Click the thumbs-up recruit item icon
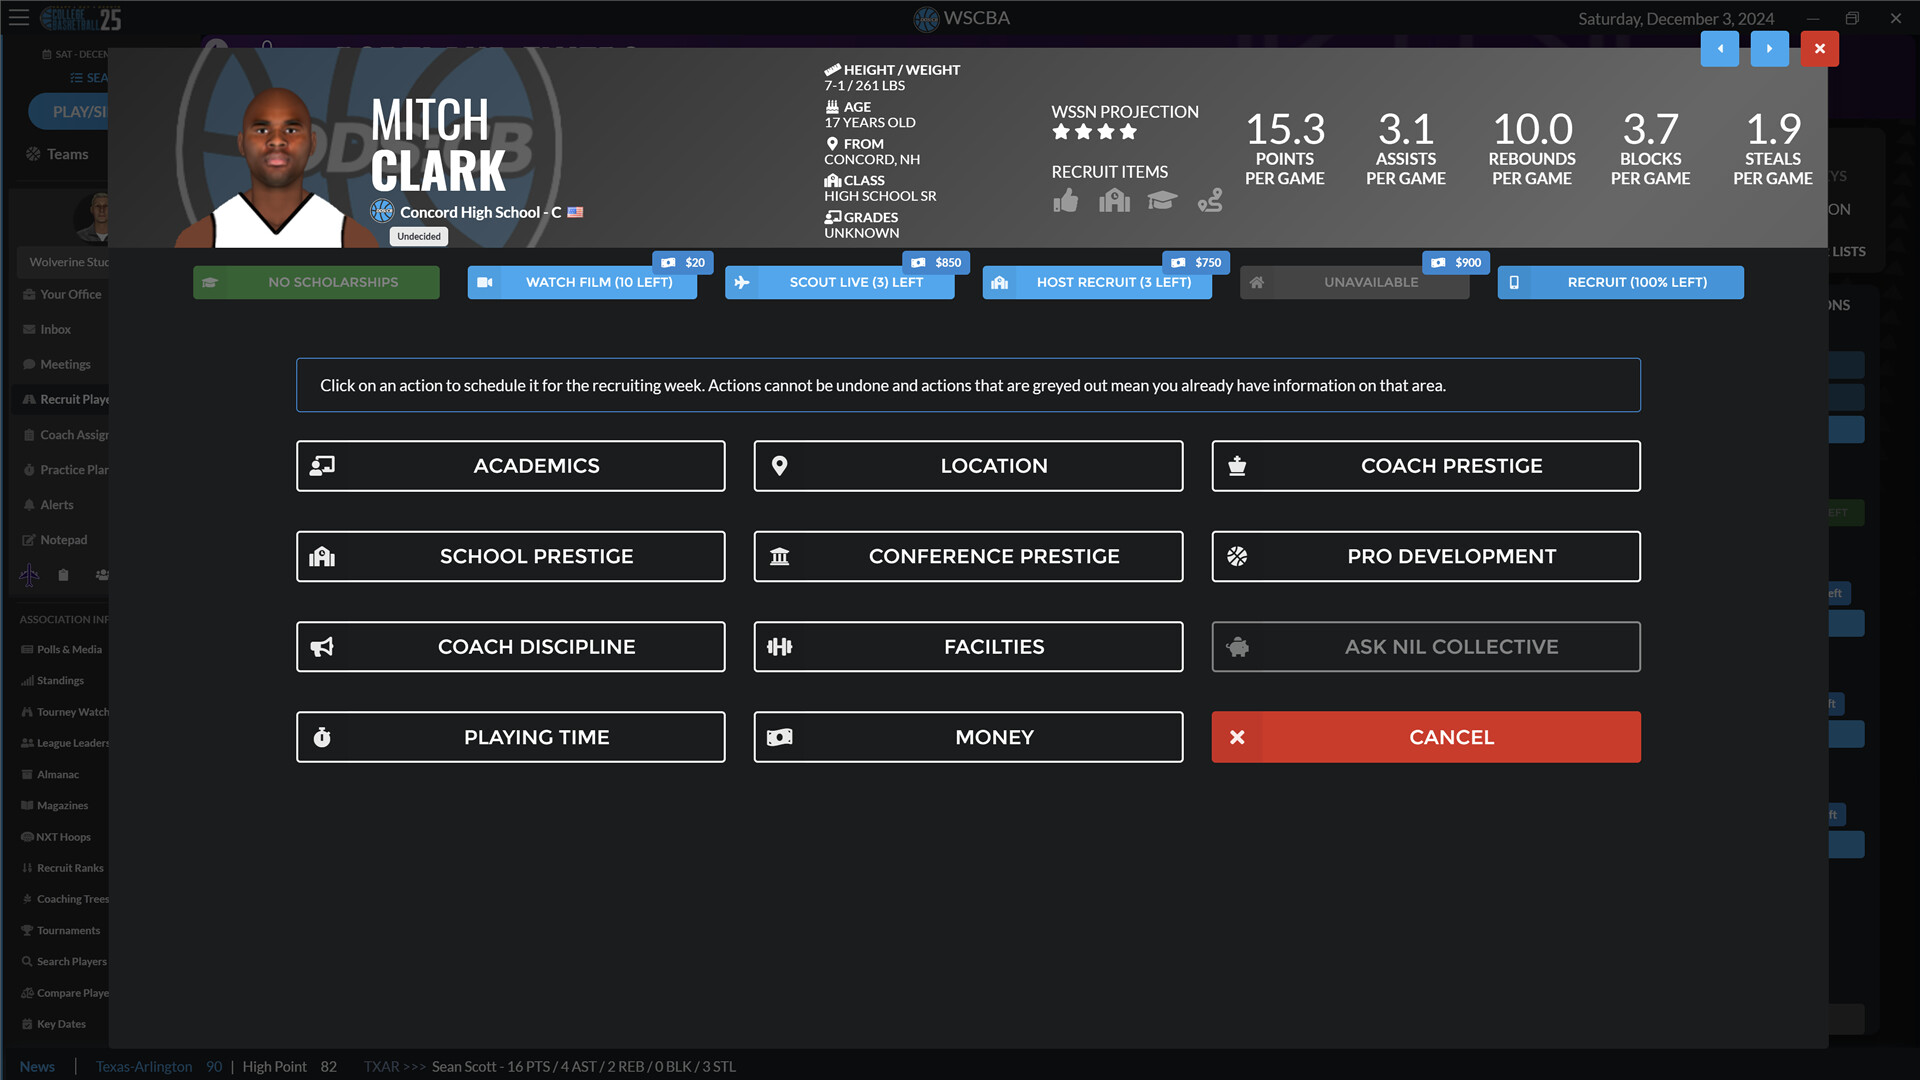Screen dimensions: 1920x1080 pyautogui.click(x=1065, y=200)
